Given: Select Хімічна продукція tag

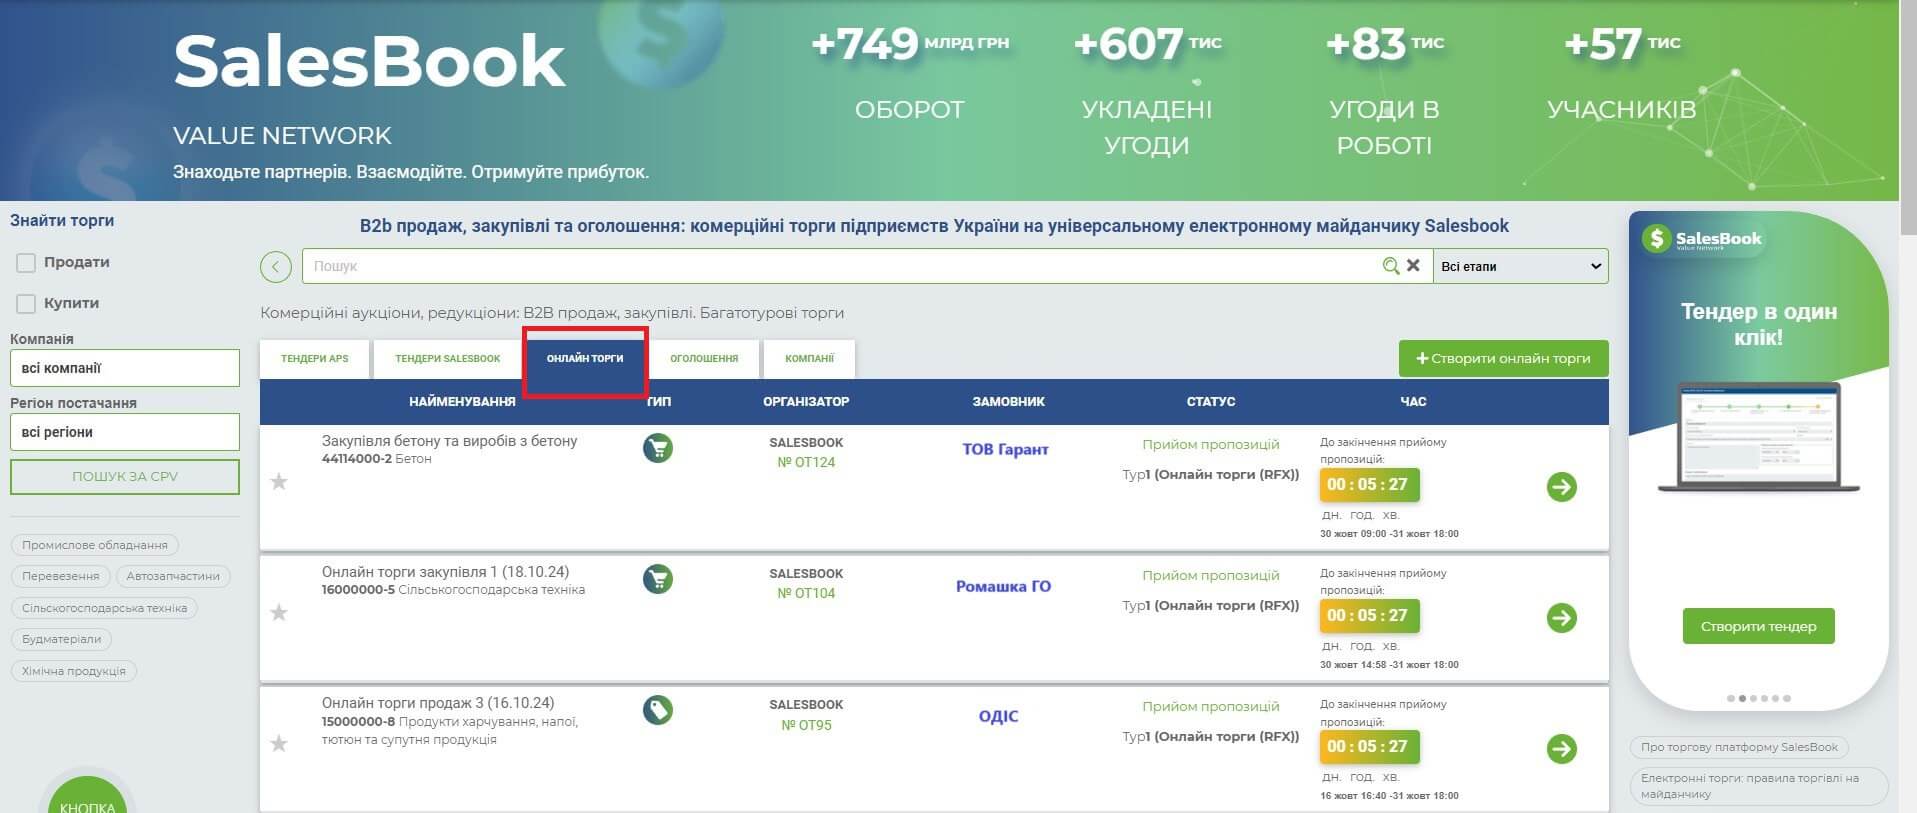Looking at the screenshot, I should 74,671.
